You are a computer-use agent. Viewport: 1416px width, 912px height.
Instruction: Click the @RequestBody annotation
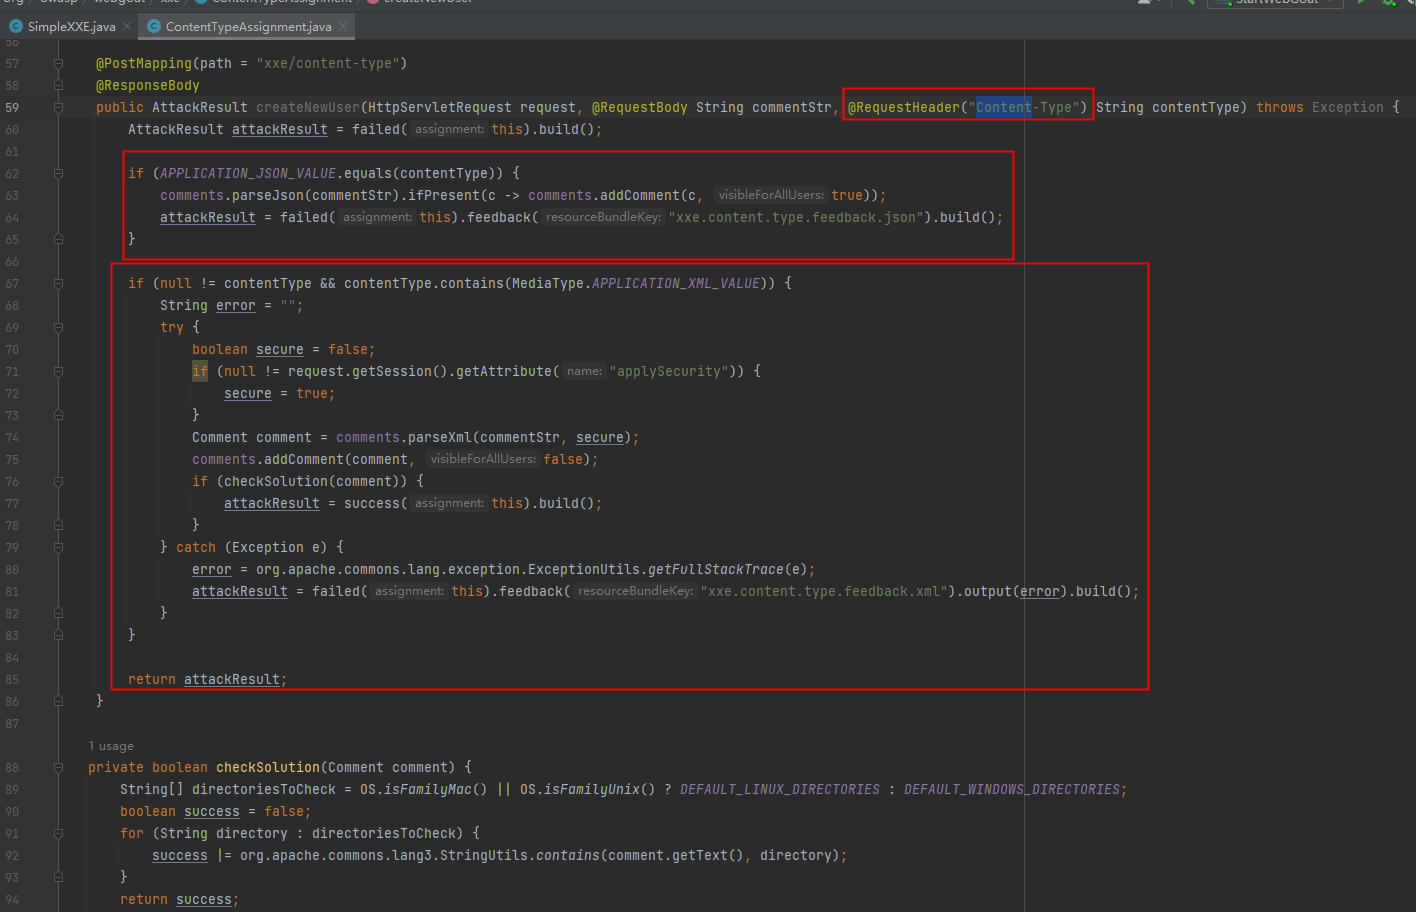(x=640, y=107)
